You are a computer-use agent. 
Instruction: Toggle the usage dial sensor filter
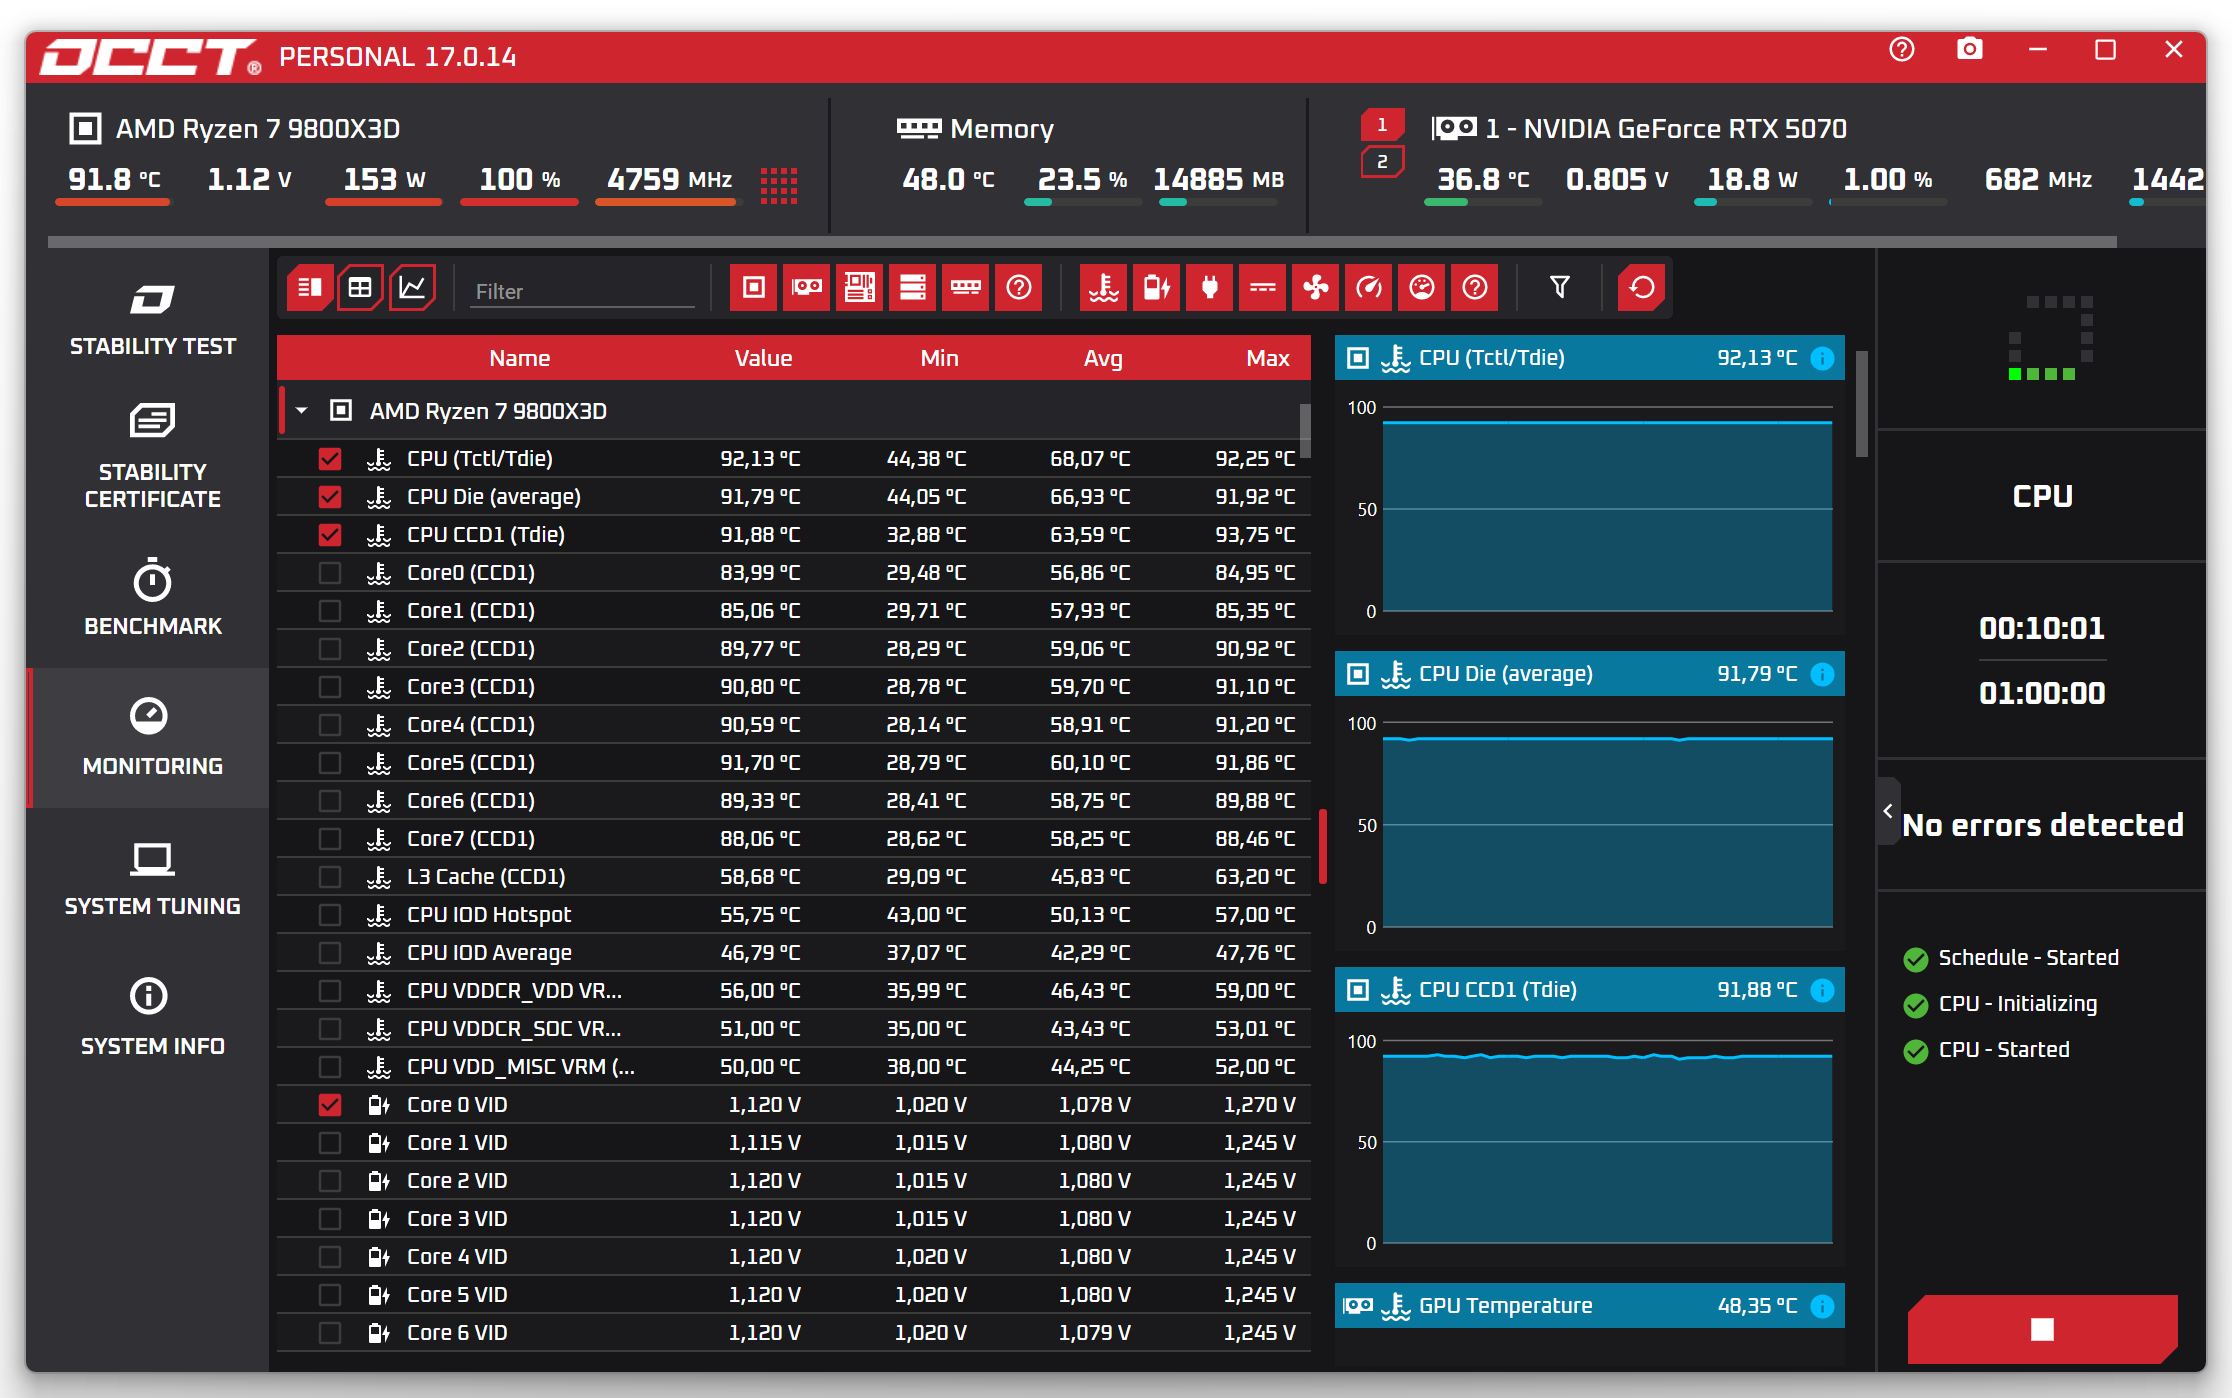pos(1422,288)
